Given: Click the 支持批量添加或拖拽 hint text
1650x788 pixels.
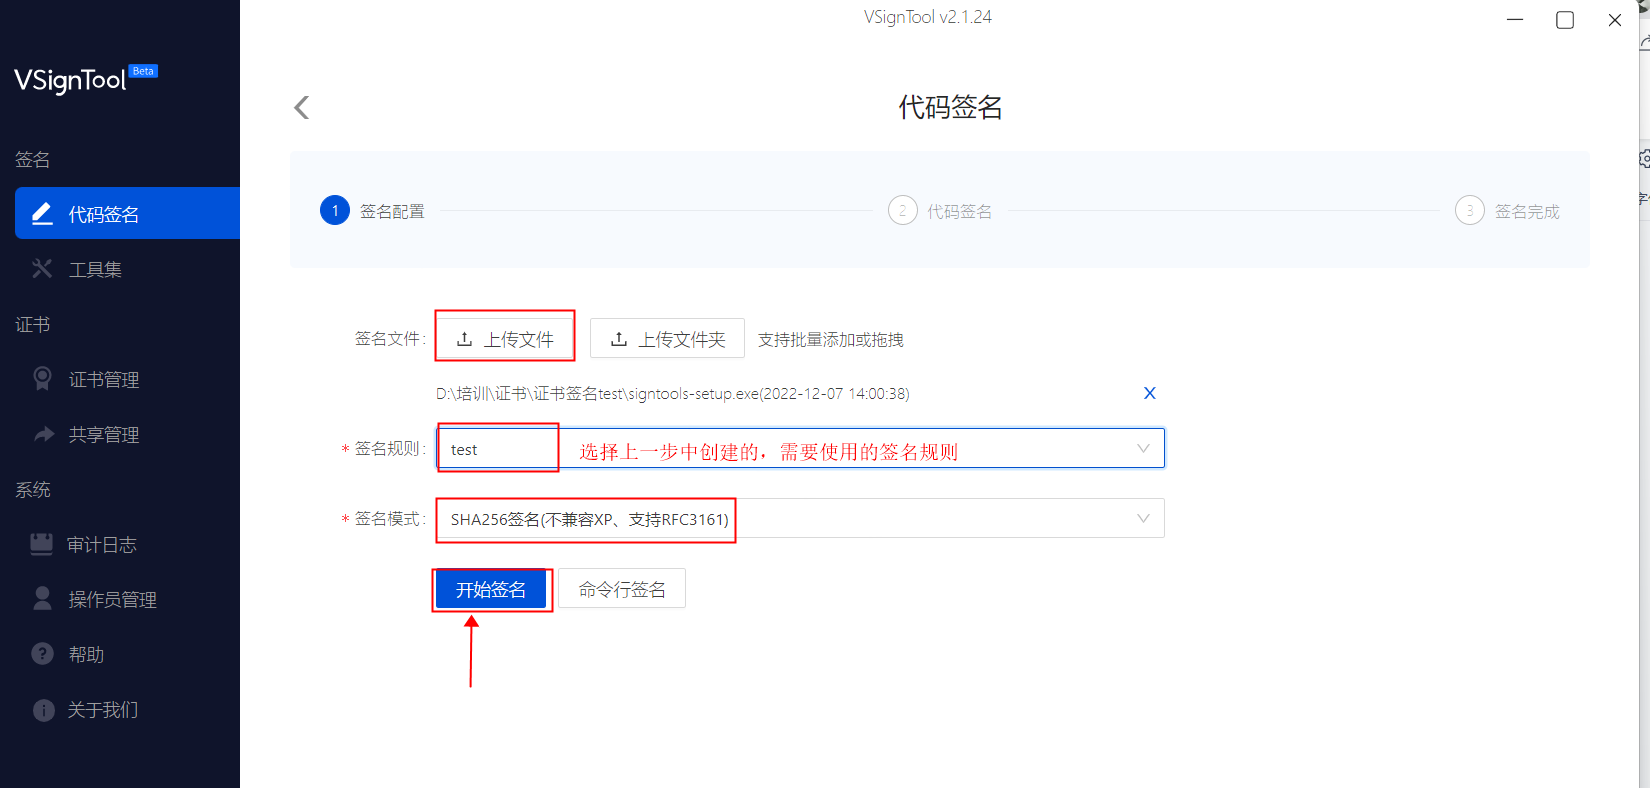Looking at the screenshot, I should pos(830,340).
